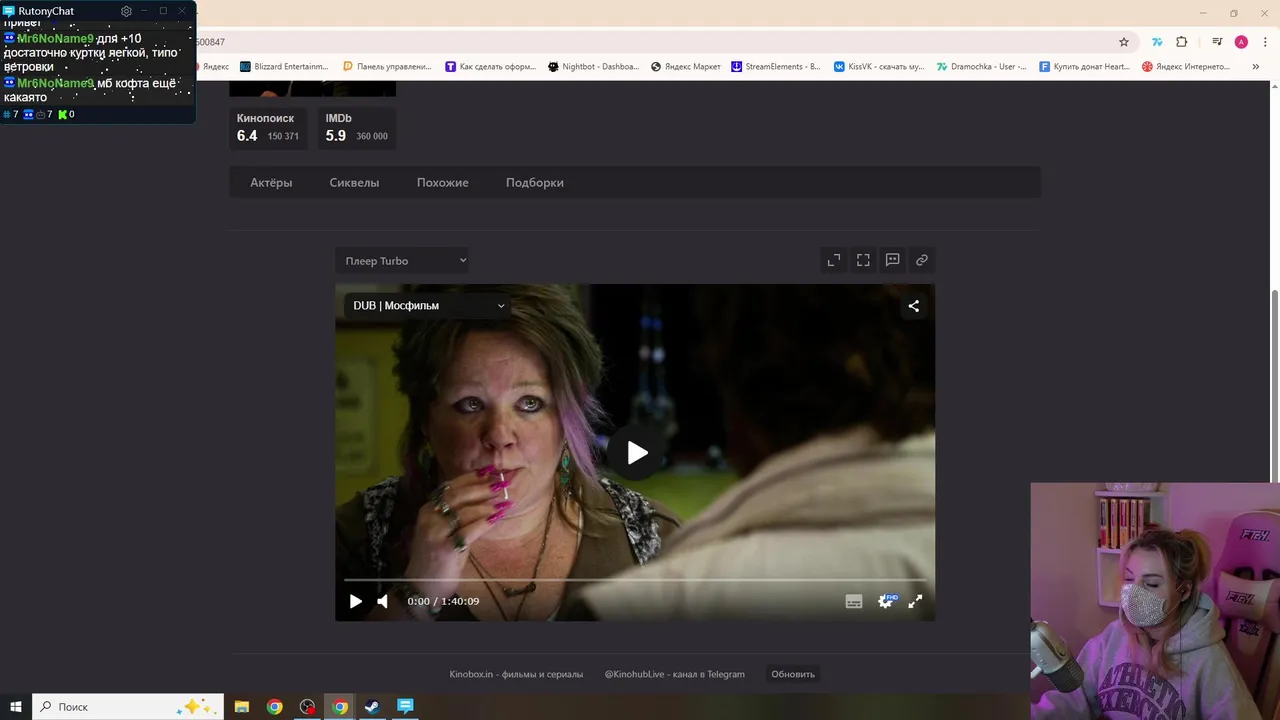This screenshot has width=1280, height=720.
Task: Open @KinohubLive Telegram channel link
Action: coord(674,674)
